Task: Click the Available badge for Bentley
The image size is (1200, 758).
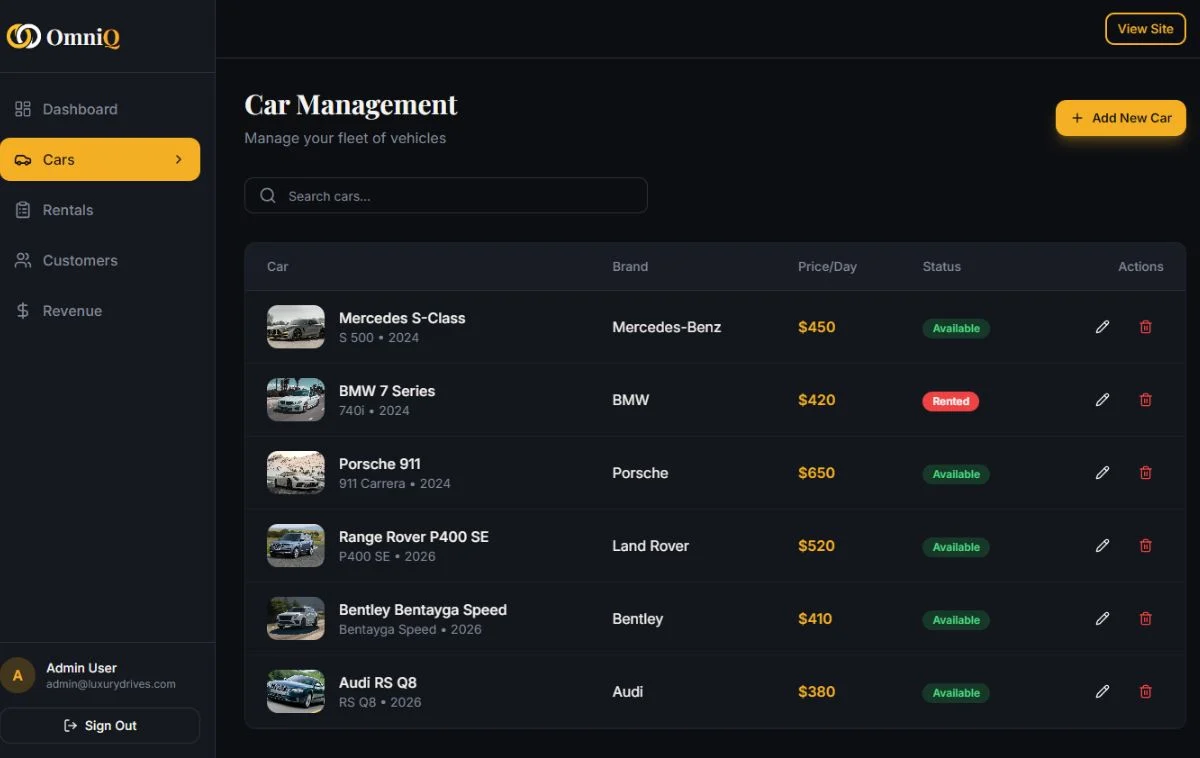Action: (x=956, y=620)
